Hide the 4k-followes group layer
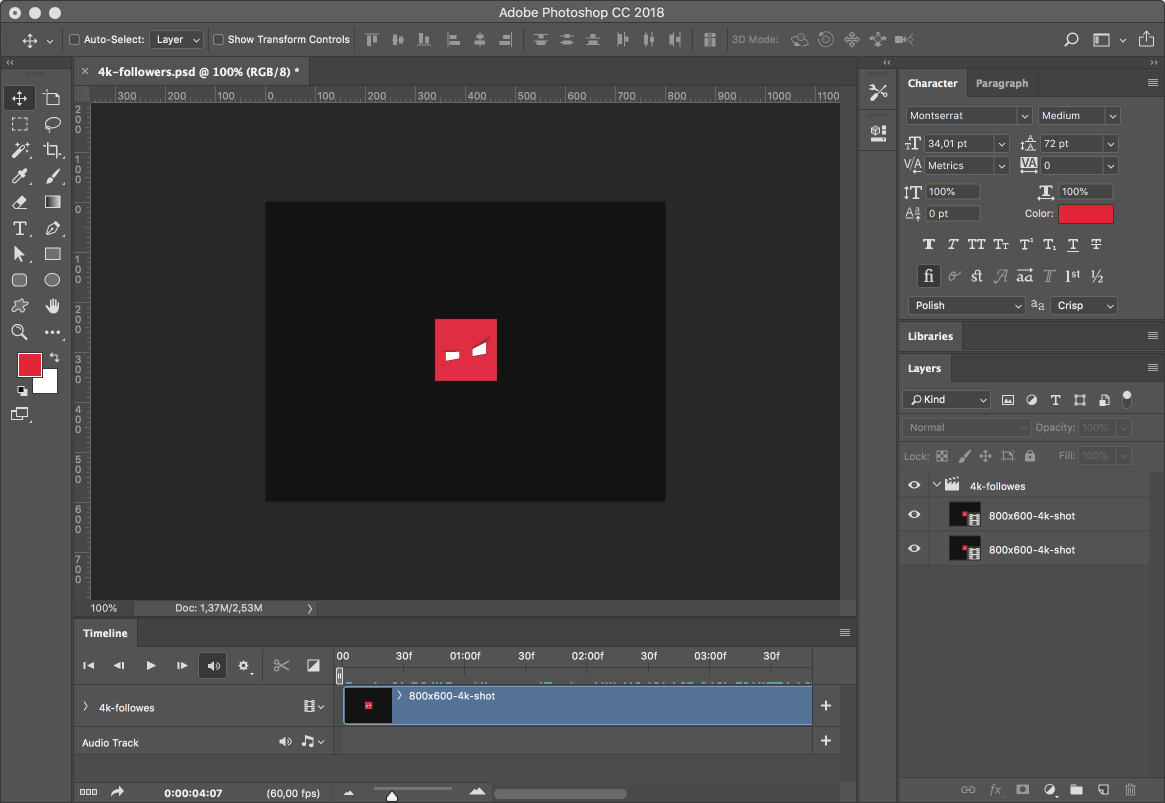Screen dimensions: 1165x803 pos(914,485)
